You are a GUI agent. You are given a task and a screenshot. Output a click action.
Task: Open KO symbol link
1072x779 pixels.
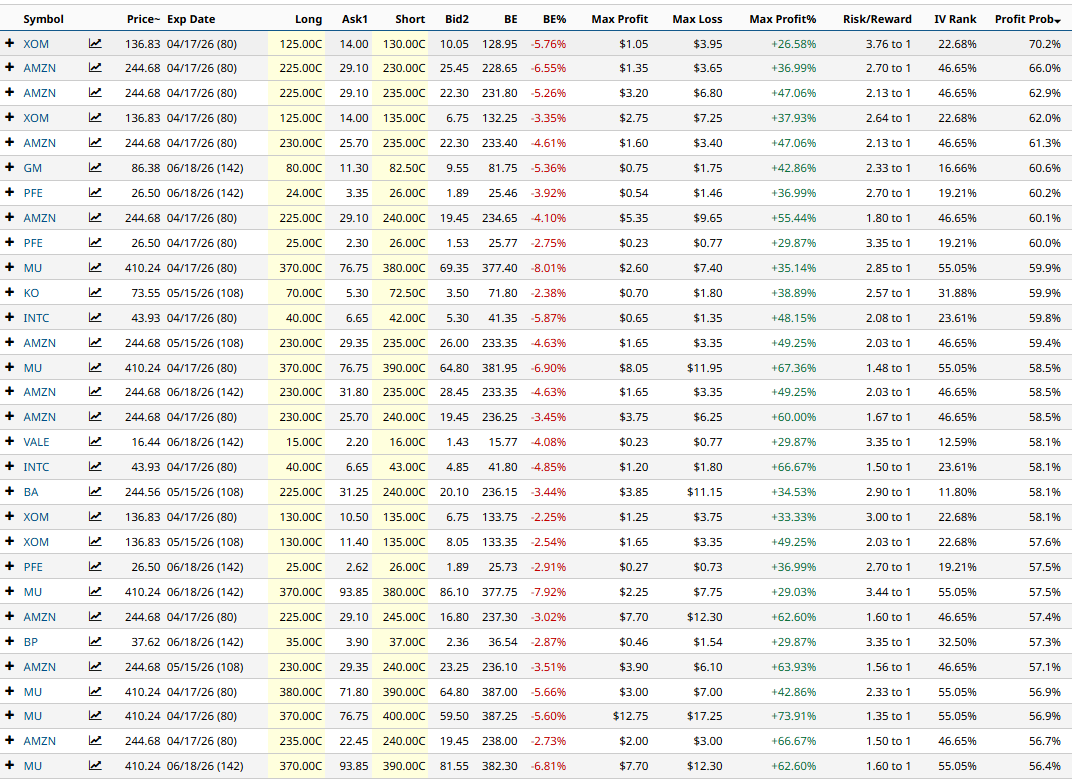pos(31,293)
